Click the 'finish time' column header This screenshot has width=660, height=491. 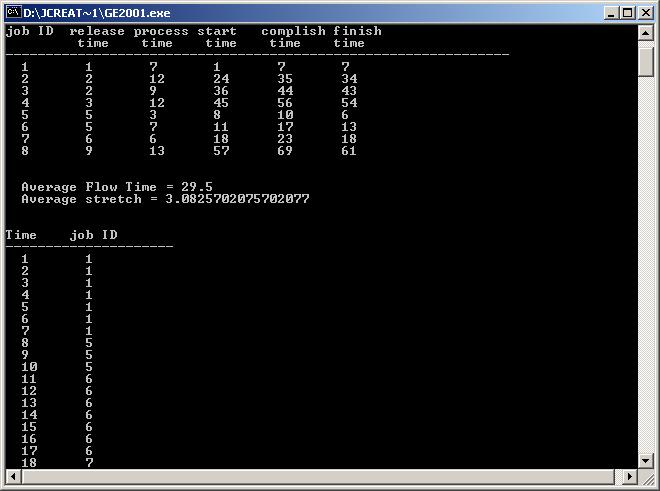pyautogui.click(x=357, y=37)
